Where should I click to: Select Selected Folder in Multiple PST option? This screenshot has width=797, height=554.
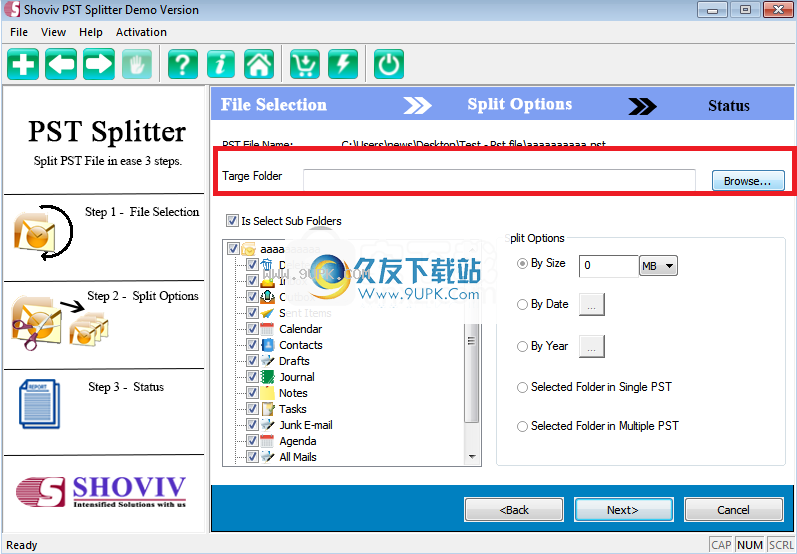522,426
